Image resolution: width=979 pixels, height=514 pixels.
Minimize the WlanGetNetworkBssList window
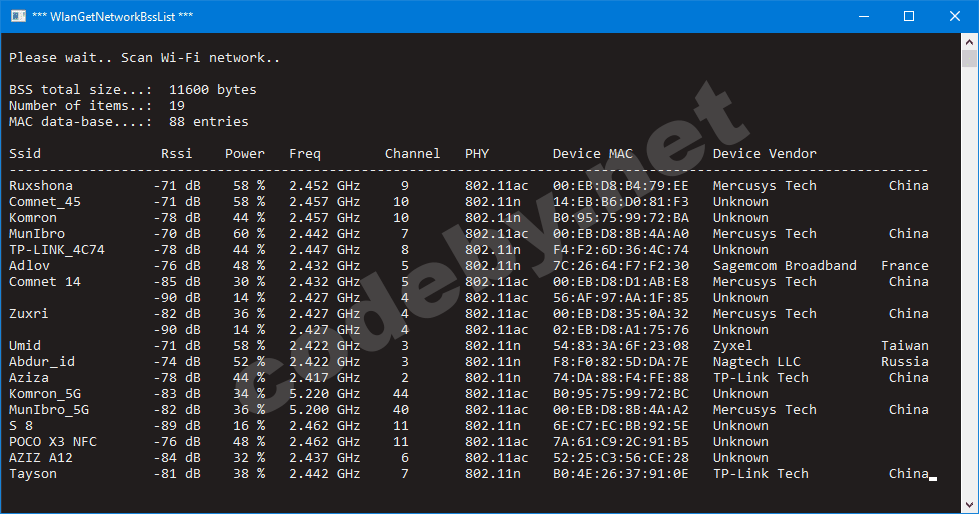[x=864, y=16]
